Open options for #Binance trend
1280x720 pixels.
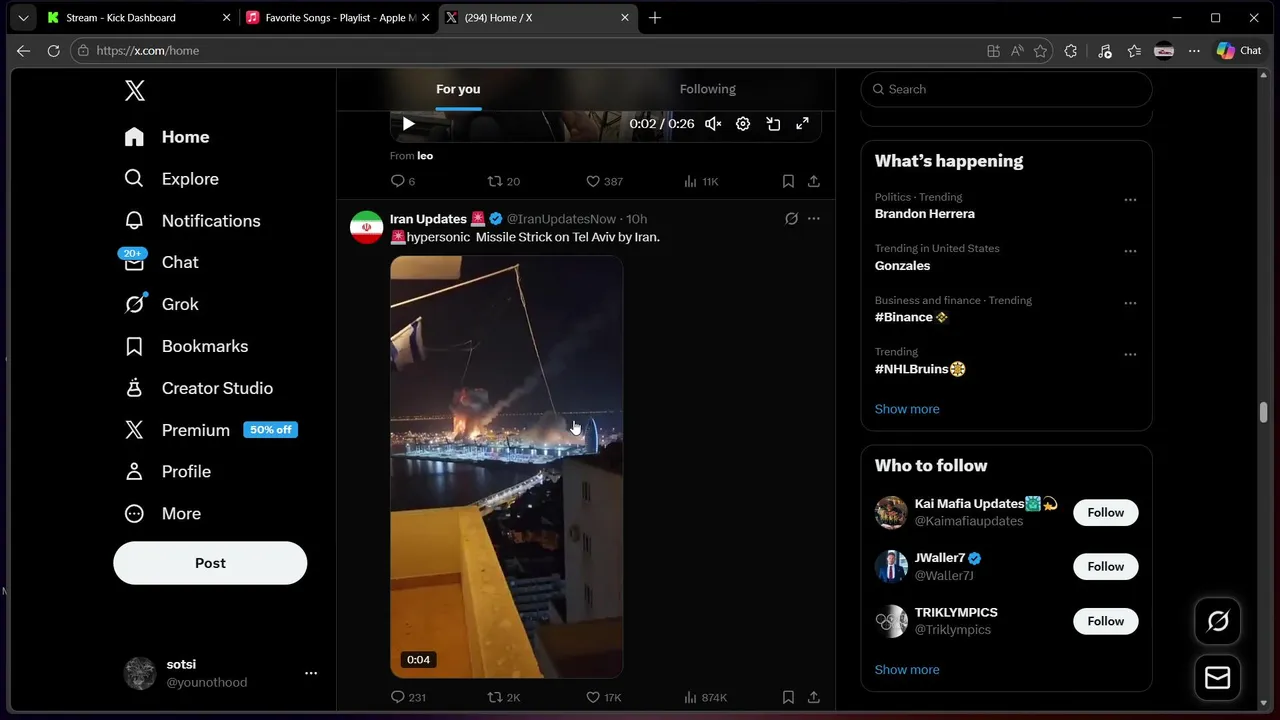(x=1130, y=303)
